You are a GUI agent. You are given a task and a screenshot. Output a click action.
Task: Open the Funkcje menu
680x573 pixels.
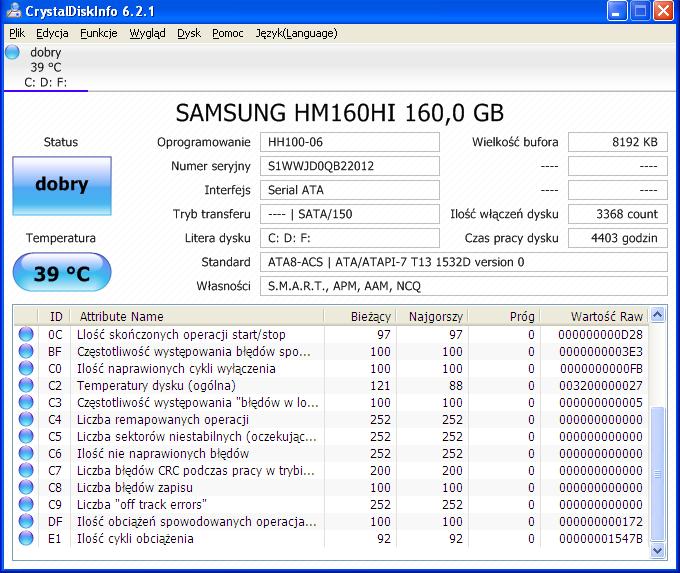pos(98,33)
